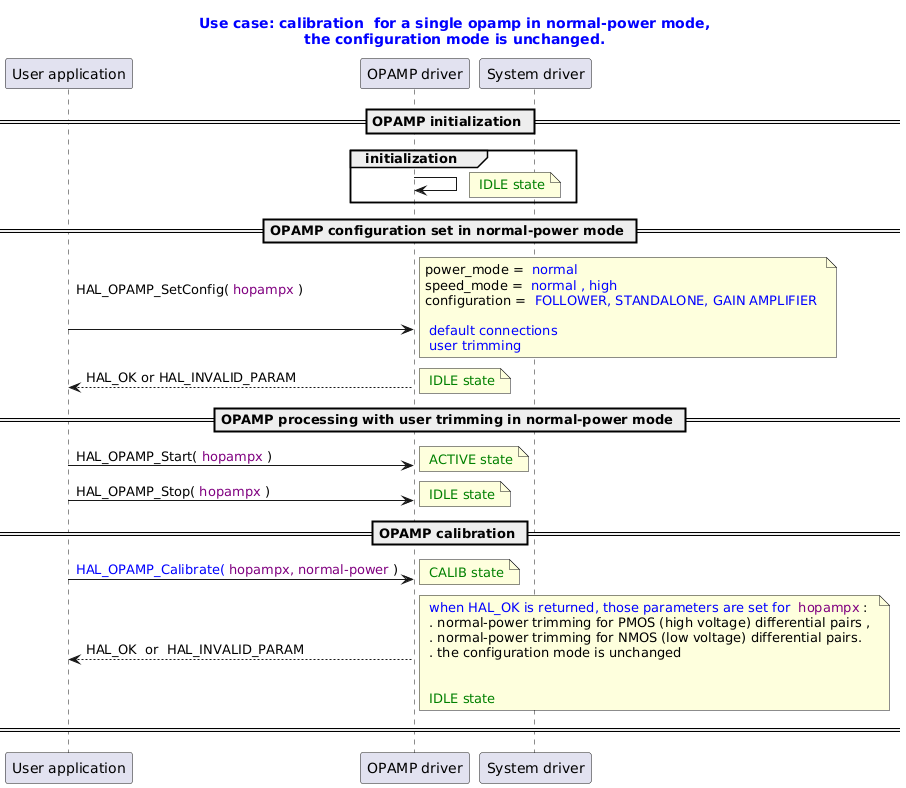
Task: Click the CALIB state note
Action: (469, 572)
